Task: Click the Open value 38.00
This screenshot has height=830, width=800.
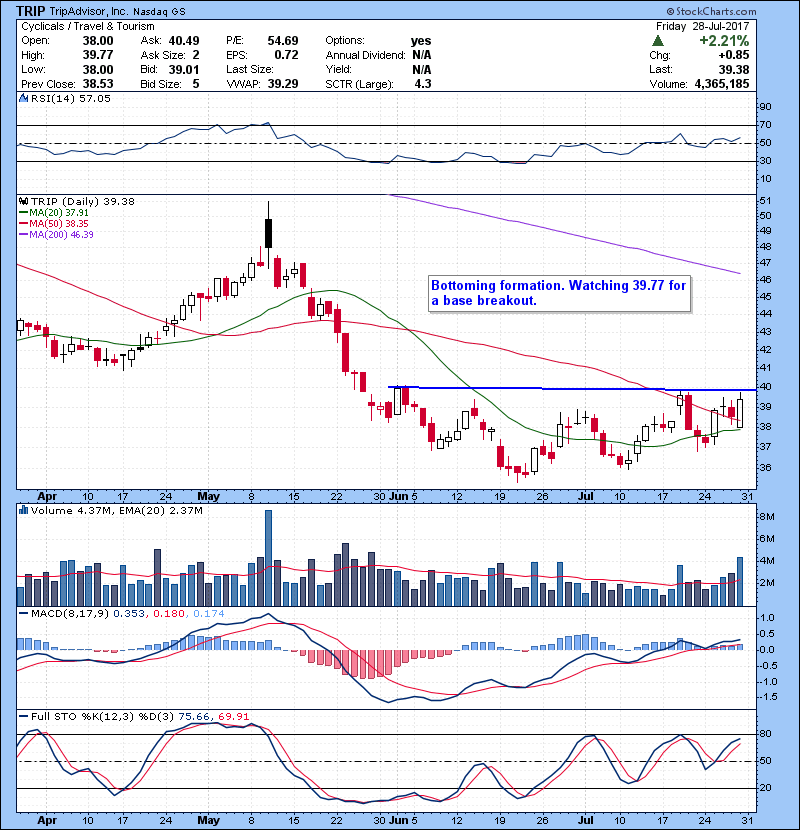Action: tap(98, 41)
